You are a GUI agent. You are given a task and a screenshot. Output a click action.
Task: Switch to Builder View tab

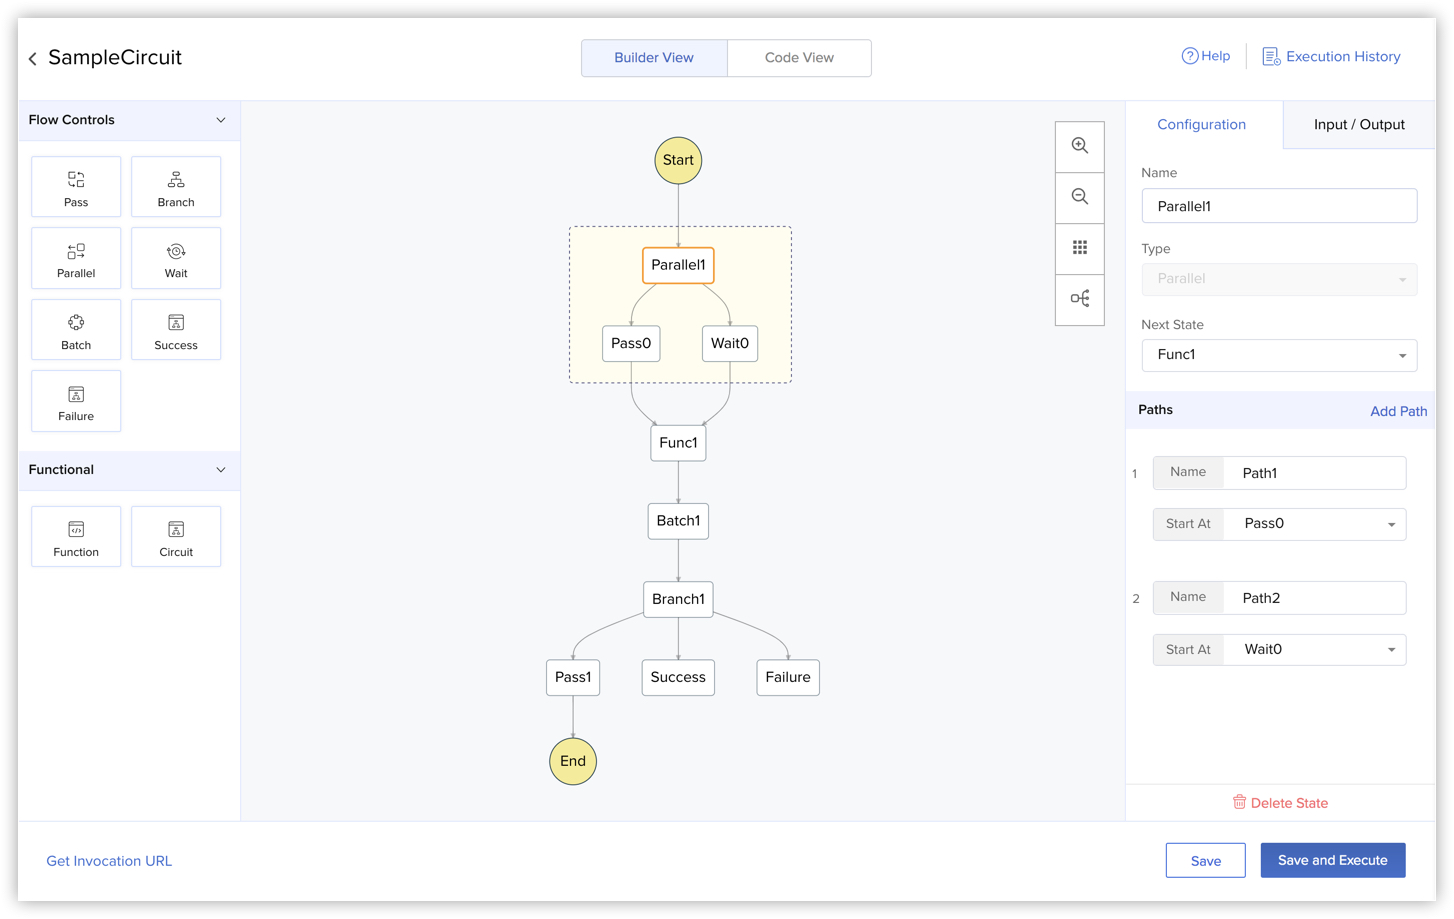click(x=654, y=58)
